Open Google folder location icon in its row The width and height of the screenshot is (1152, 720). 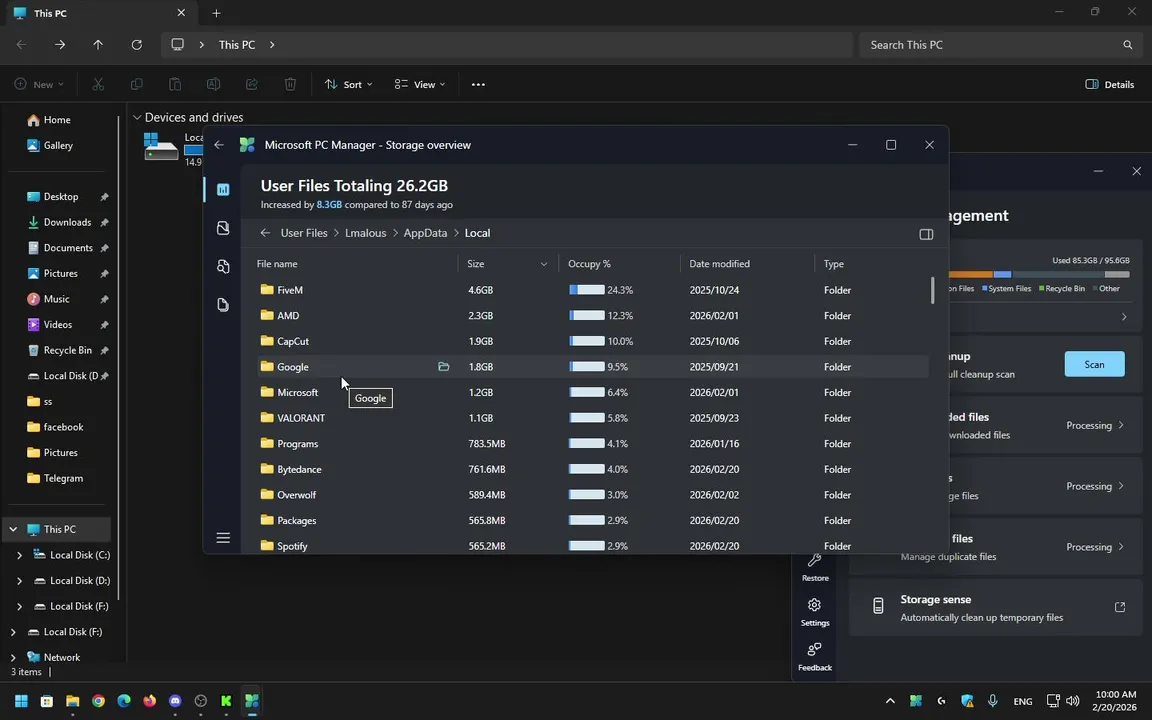point(443,367)
